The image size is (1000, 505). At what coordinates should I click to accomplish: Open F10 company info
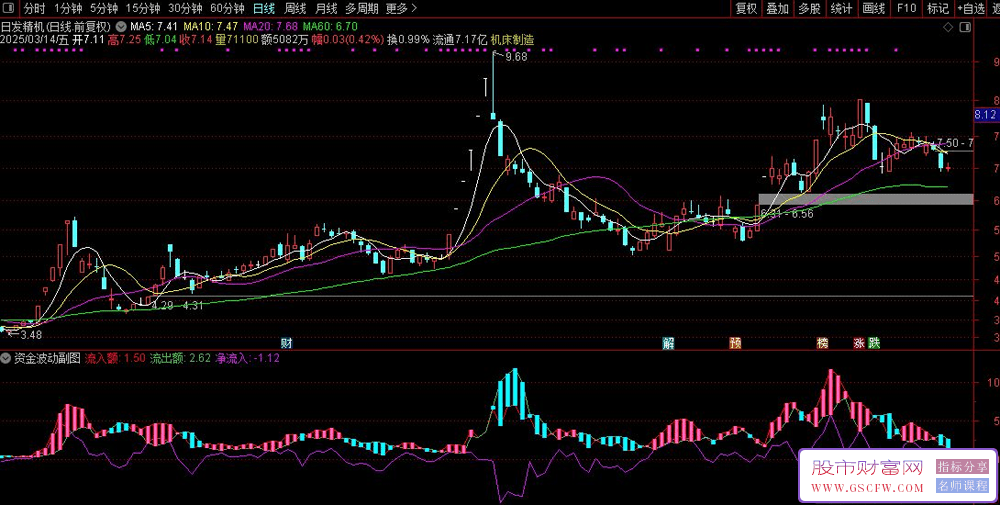(906, 8)
